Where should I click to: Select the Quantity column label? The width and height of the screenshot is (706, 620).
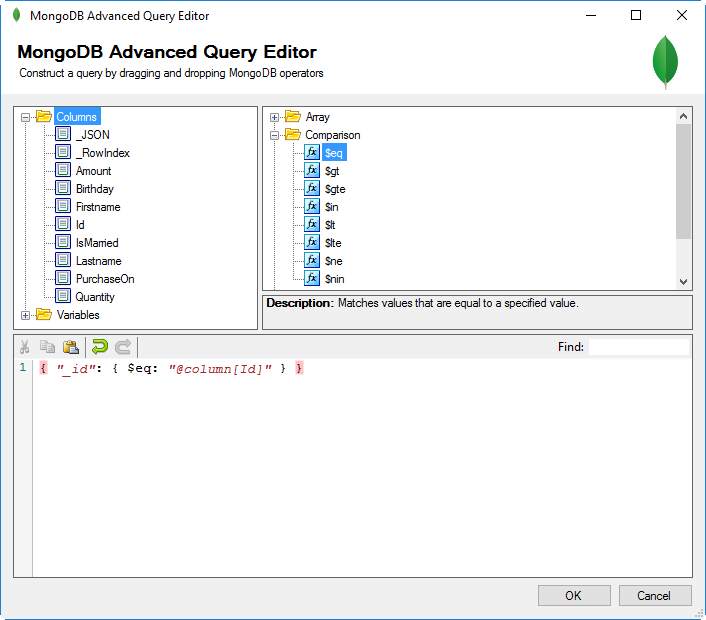pyautogui.click(x=95, y=297)
